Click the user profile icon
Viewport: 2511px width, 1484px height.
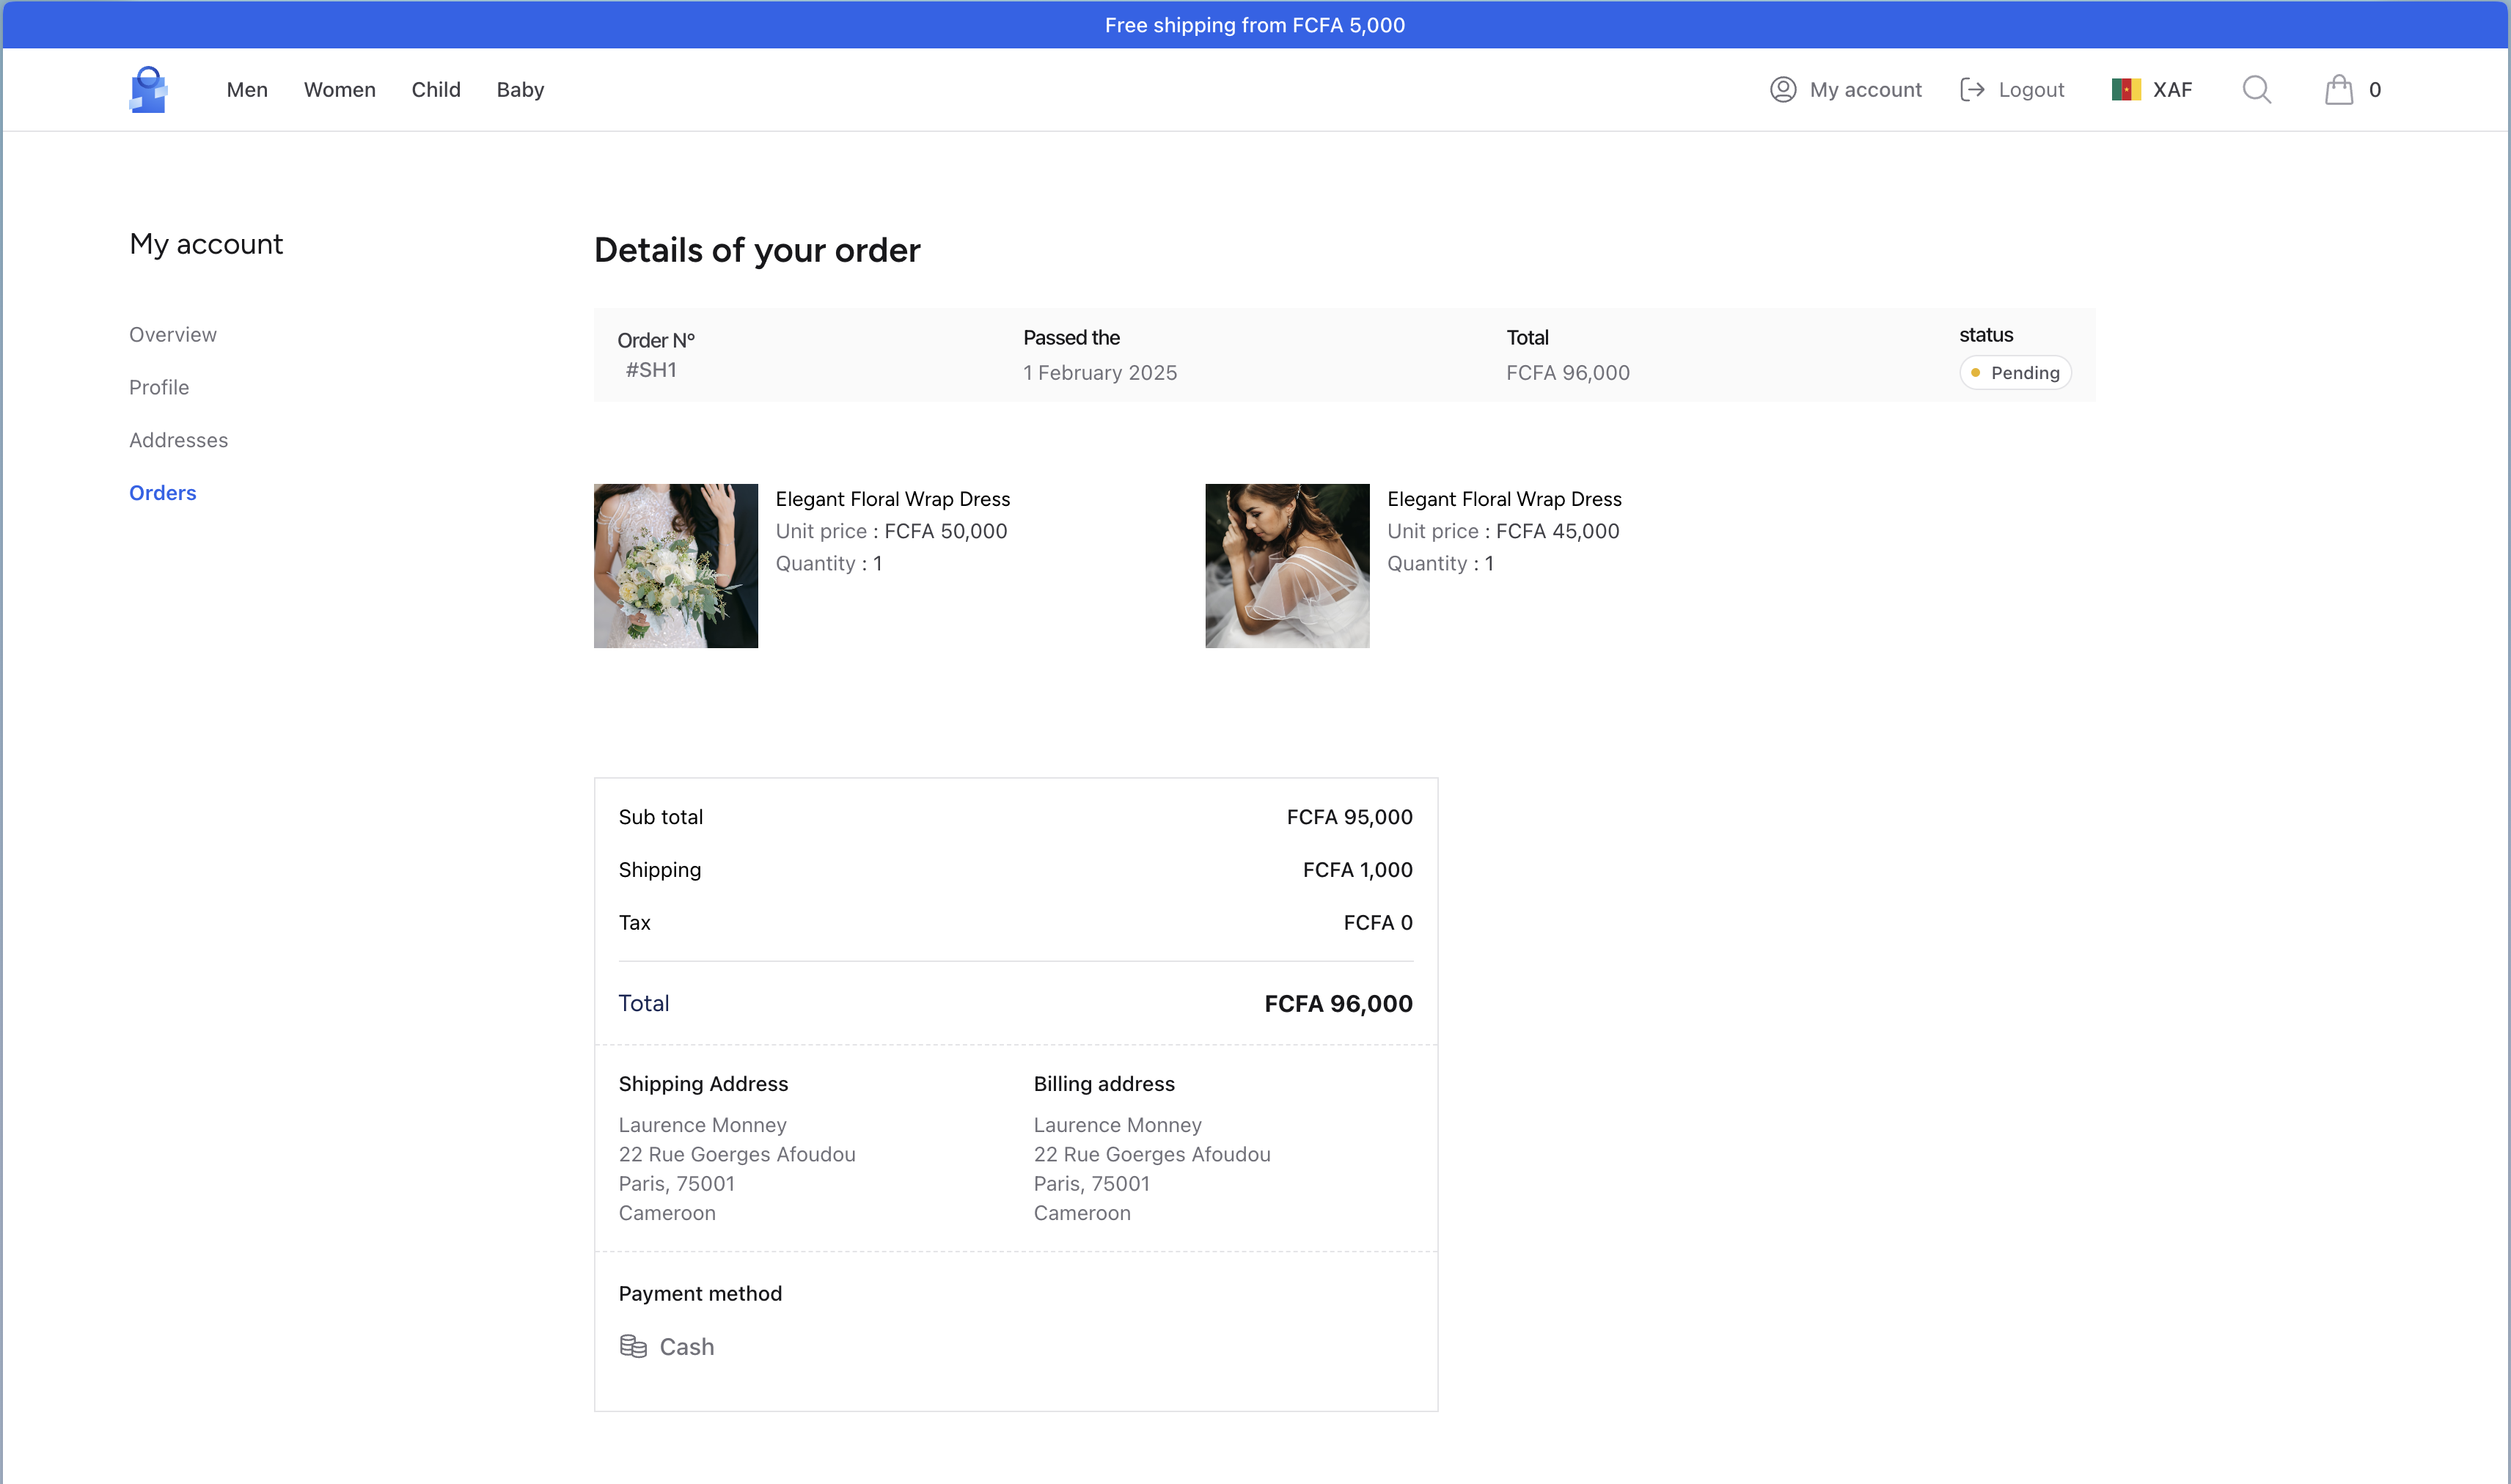coord(1782,90)
